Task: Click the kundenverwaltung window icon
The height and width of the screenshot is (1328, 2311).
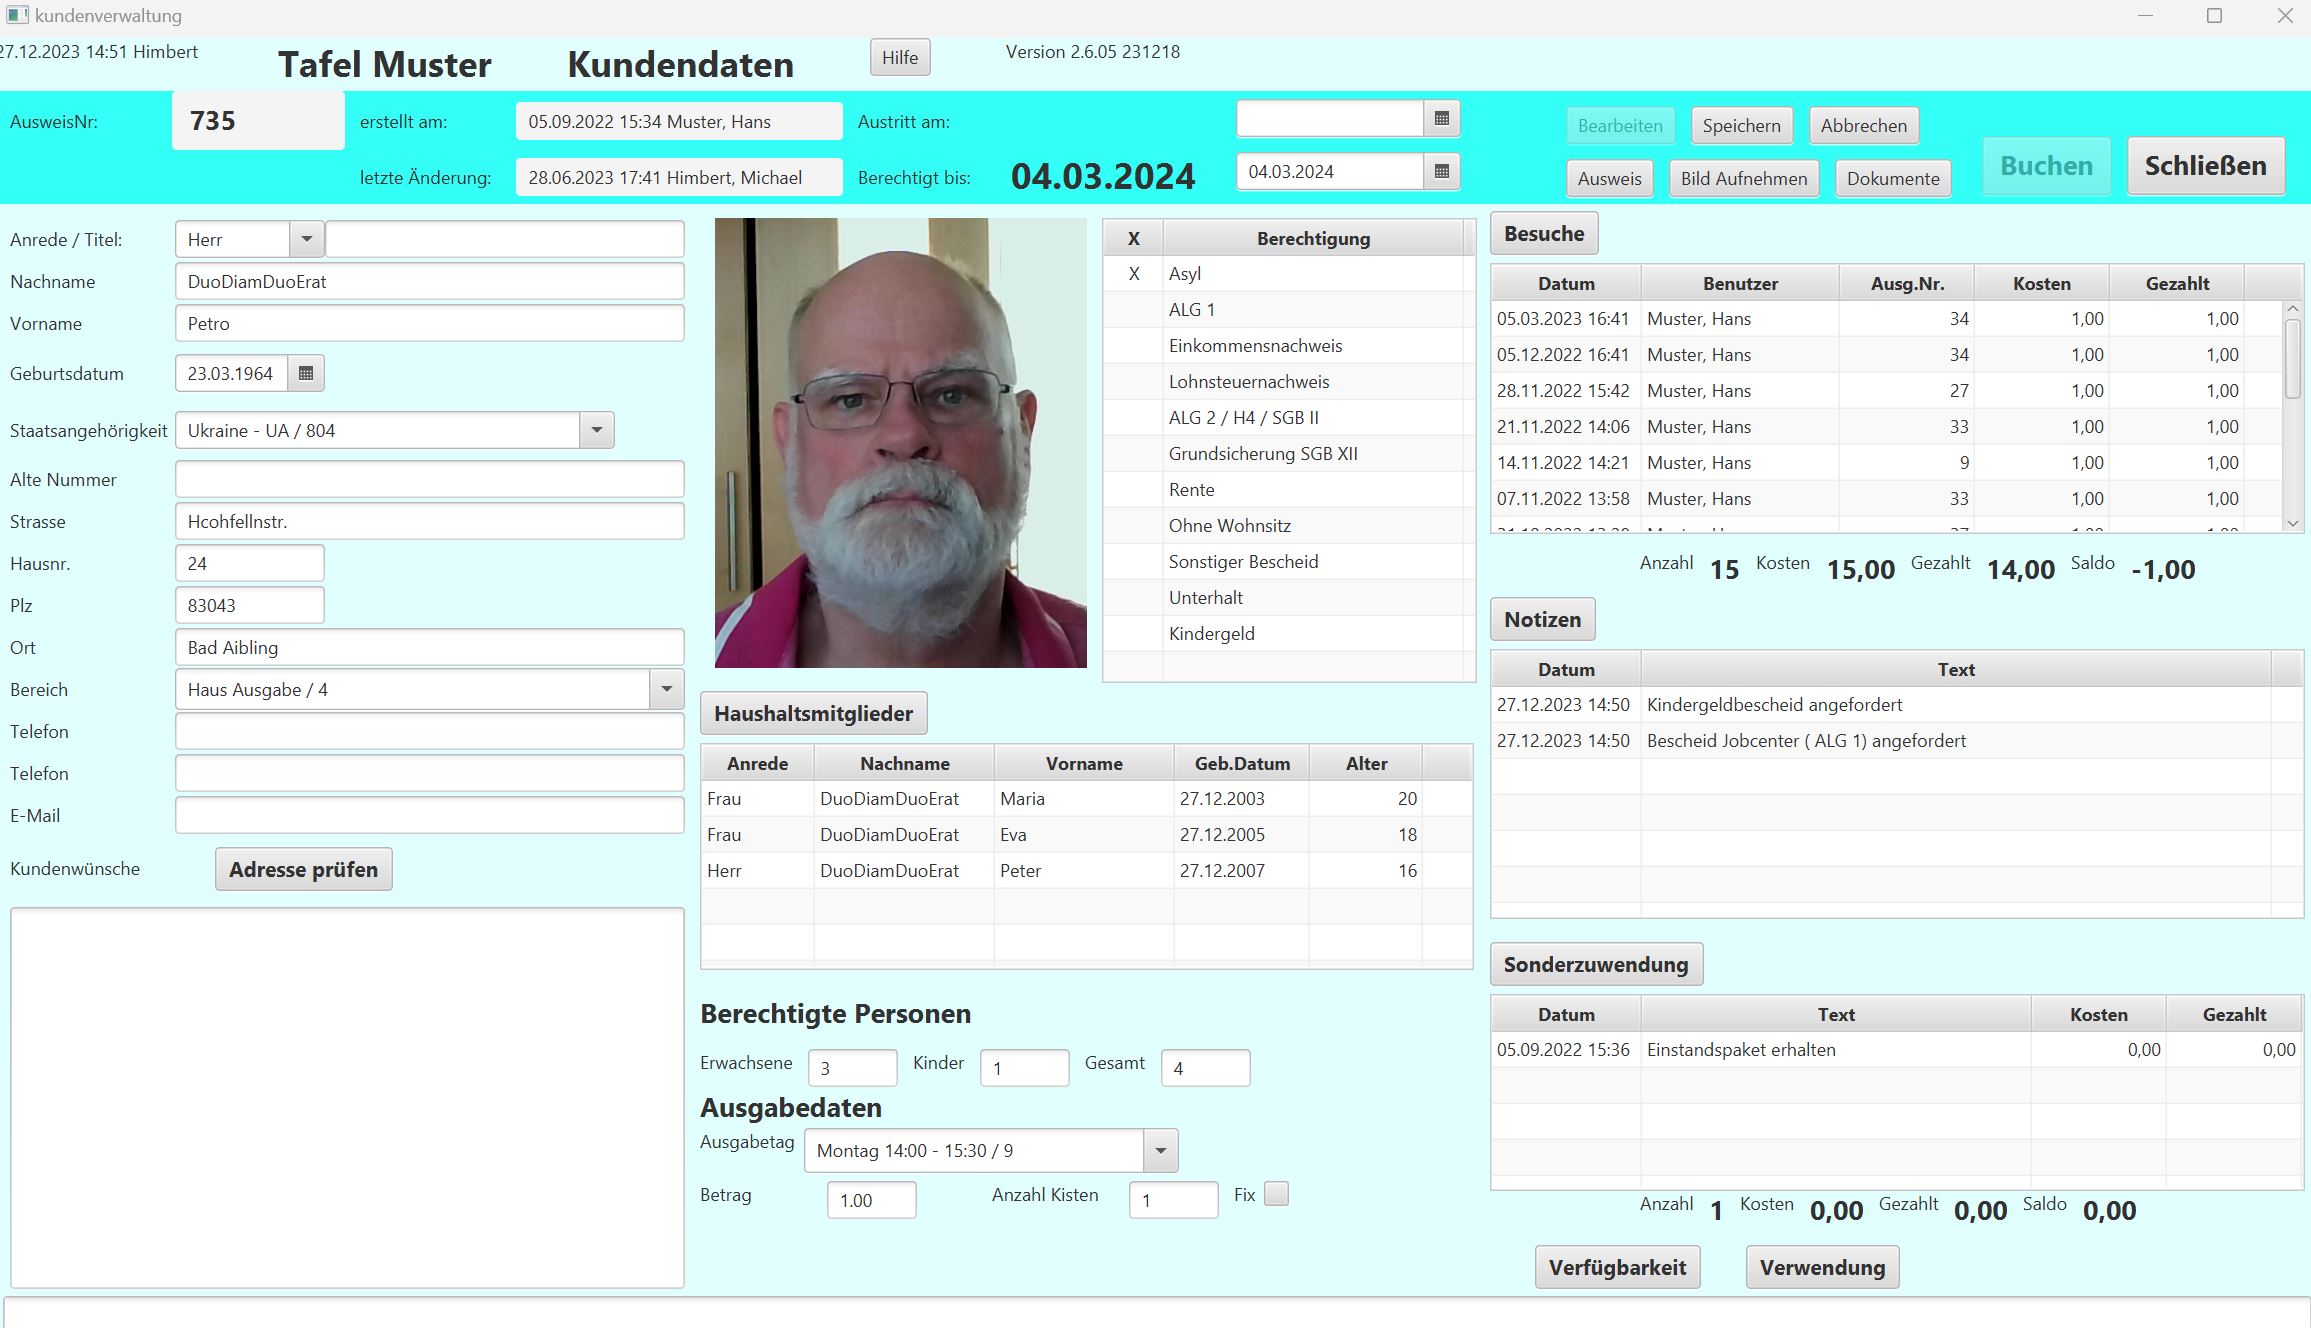Action: [x=17, y=15]
